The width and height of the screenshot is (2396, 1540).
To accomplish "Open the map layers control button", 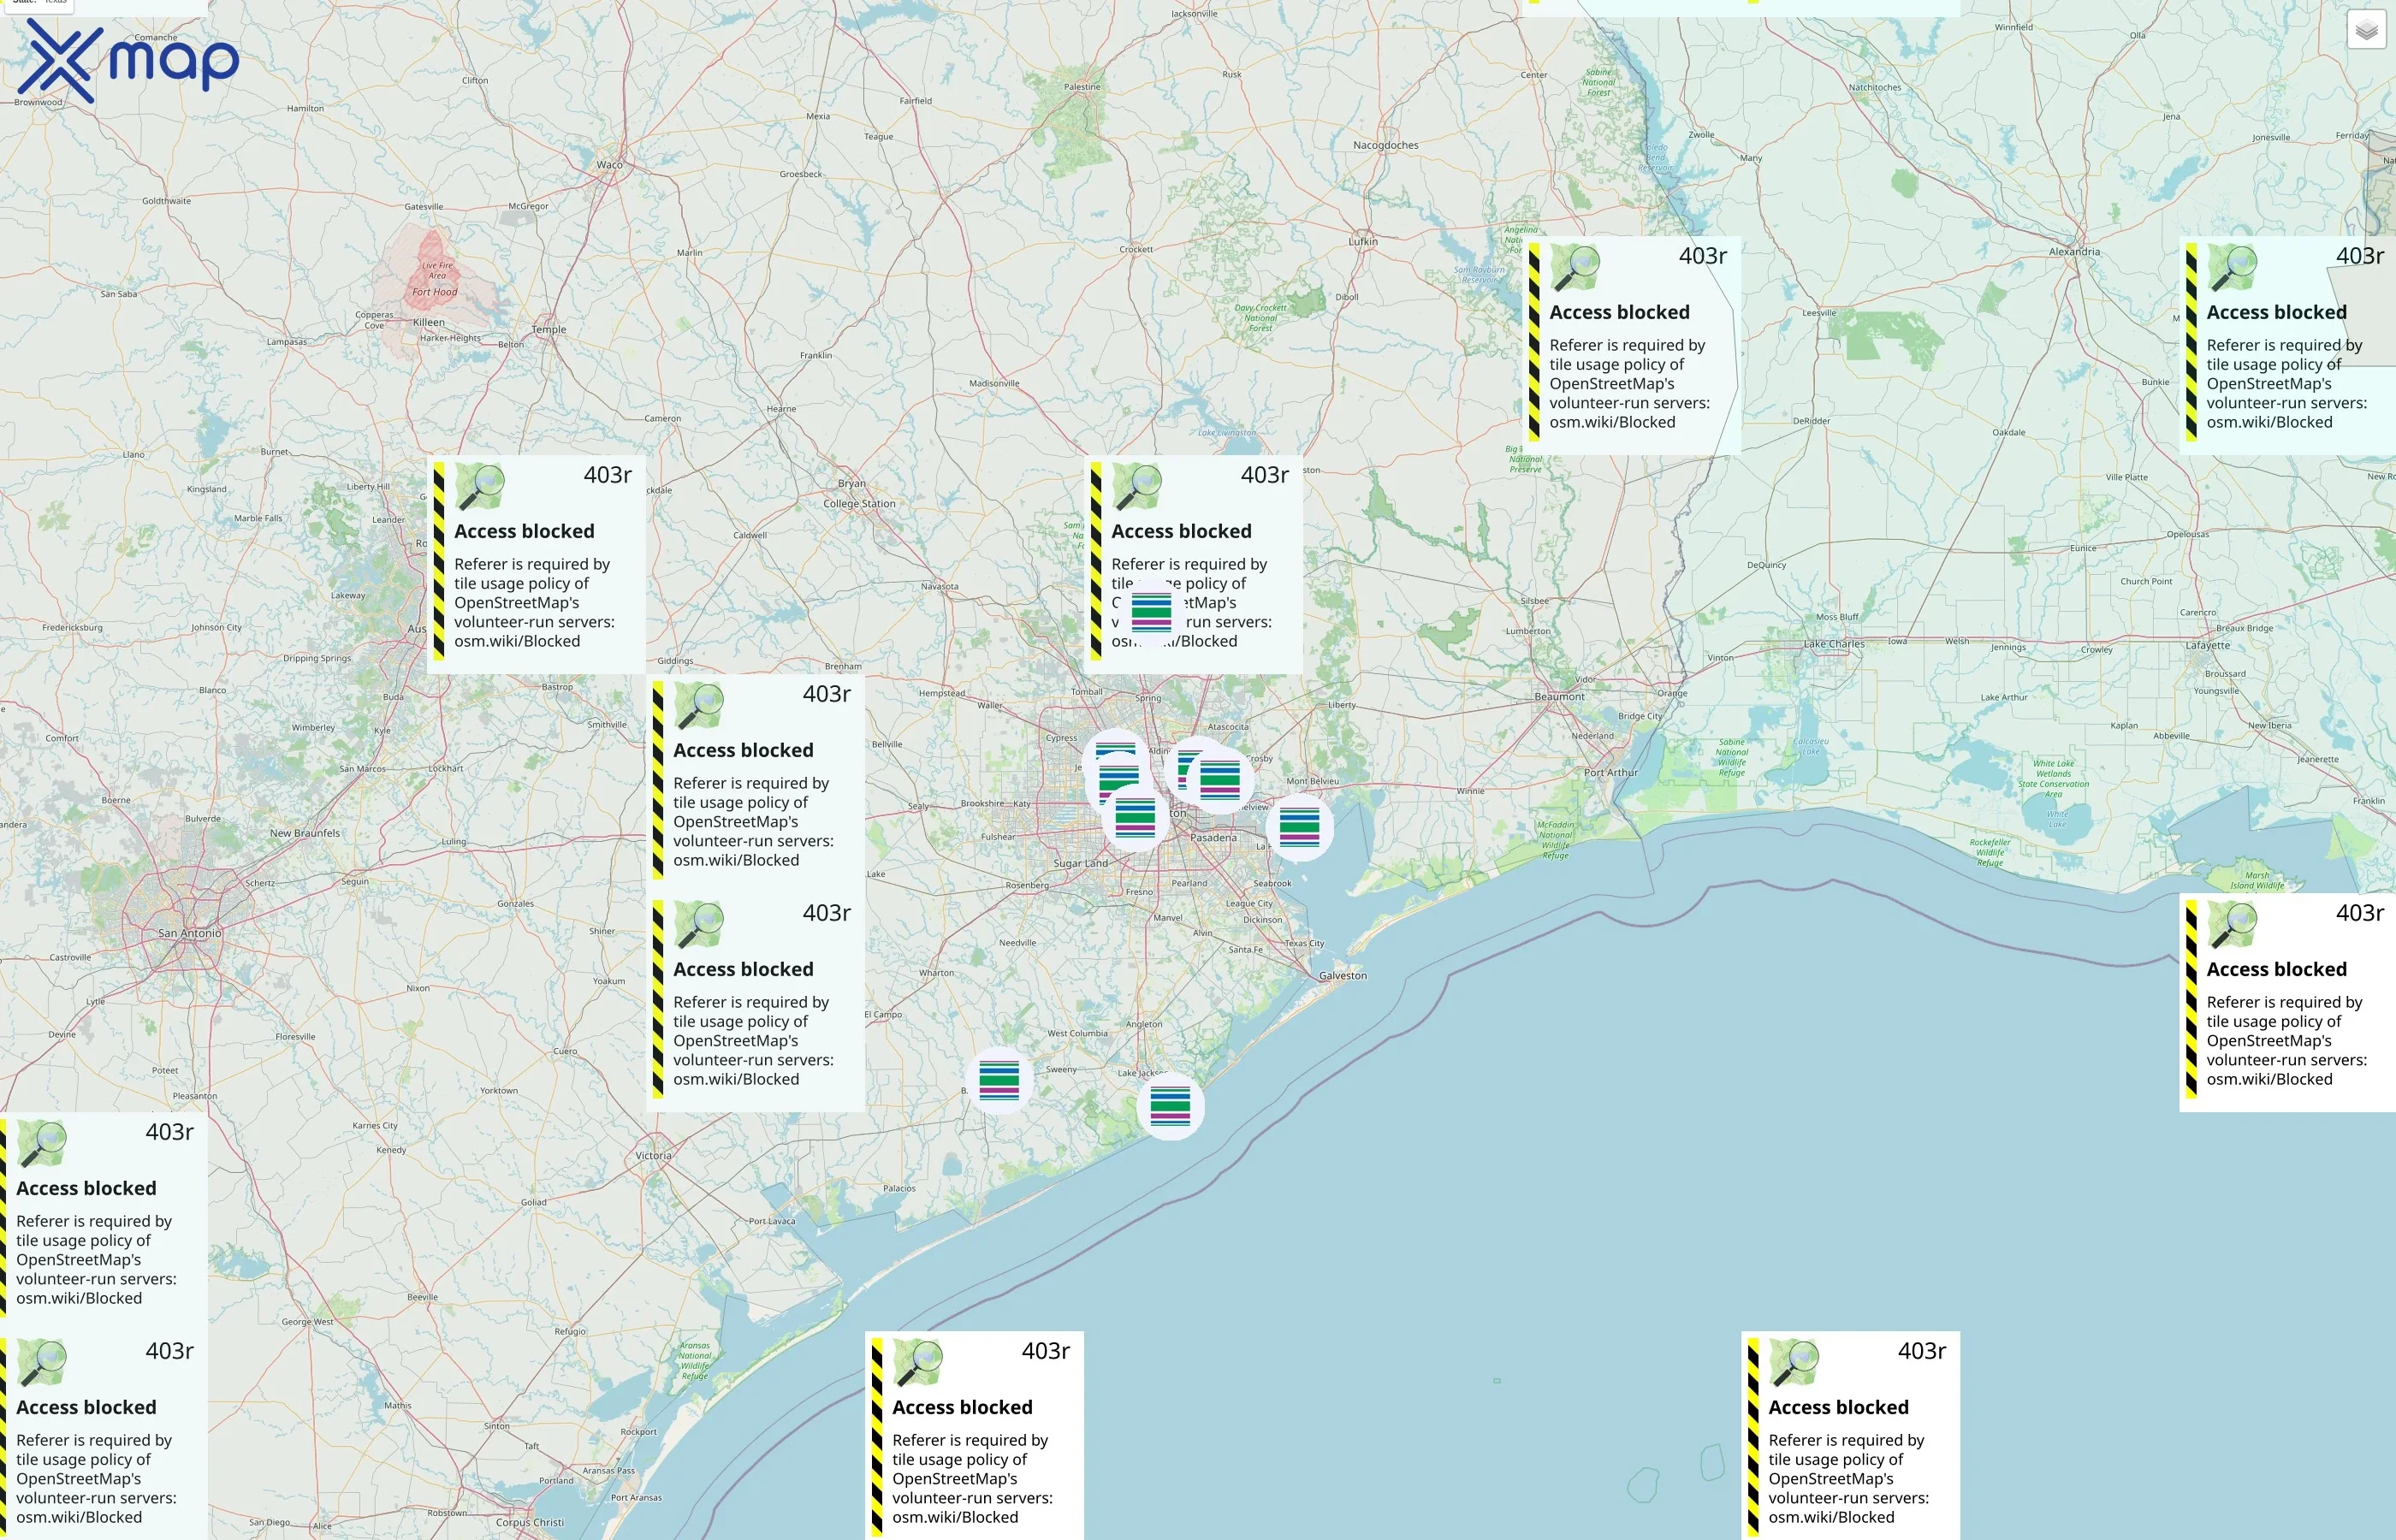I will 2366,30.
